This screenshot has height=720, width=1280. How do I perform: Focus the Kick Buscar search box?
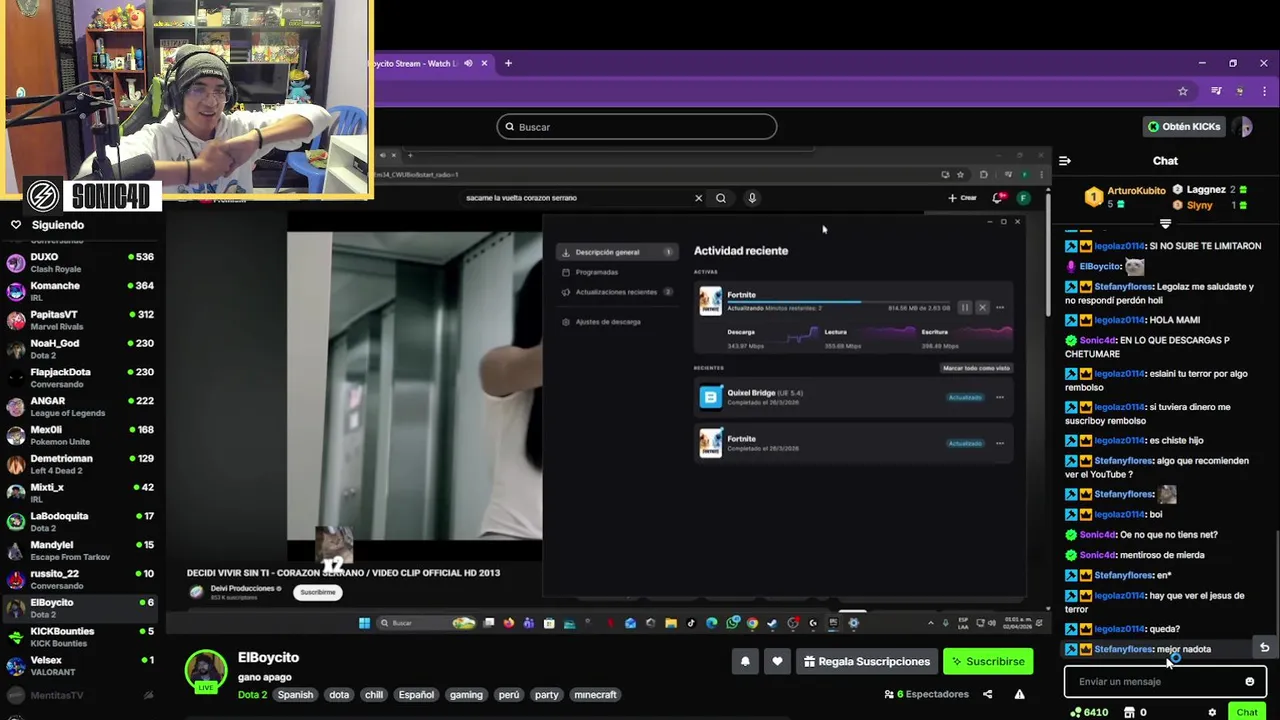[637, 127]
